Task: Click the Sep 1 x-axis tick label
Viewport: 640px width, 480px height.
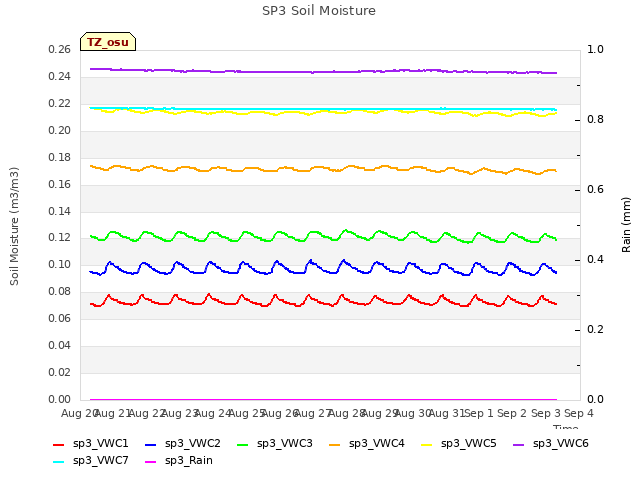Action: click(479, 413)
